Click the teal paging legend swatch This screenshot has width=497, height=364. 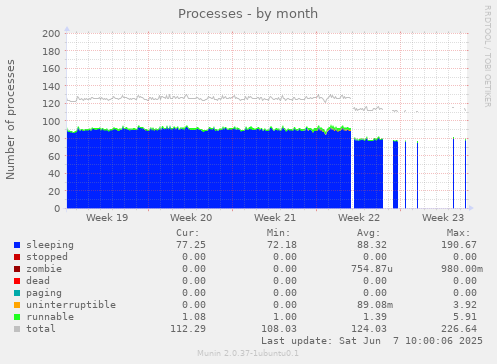click(x=17, y=293)
